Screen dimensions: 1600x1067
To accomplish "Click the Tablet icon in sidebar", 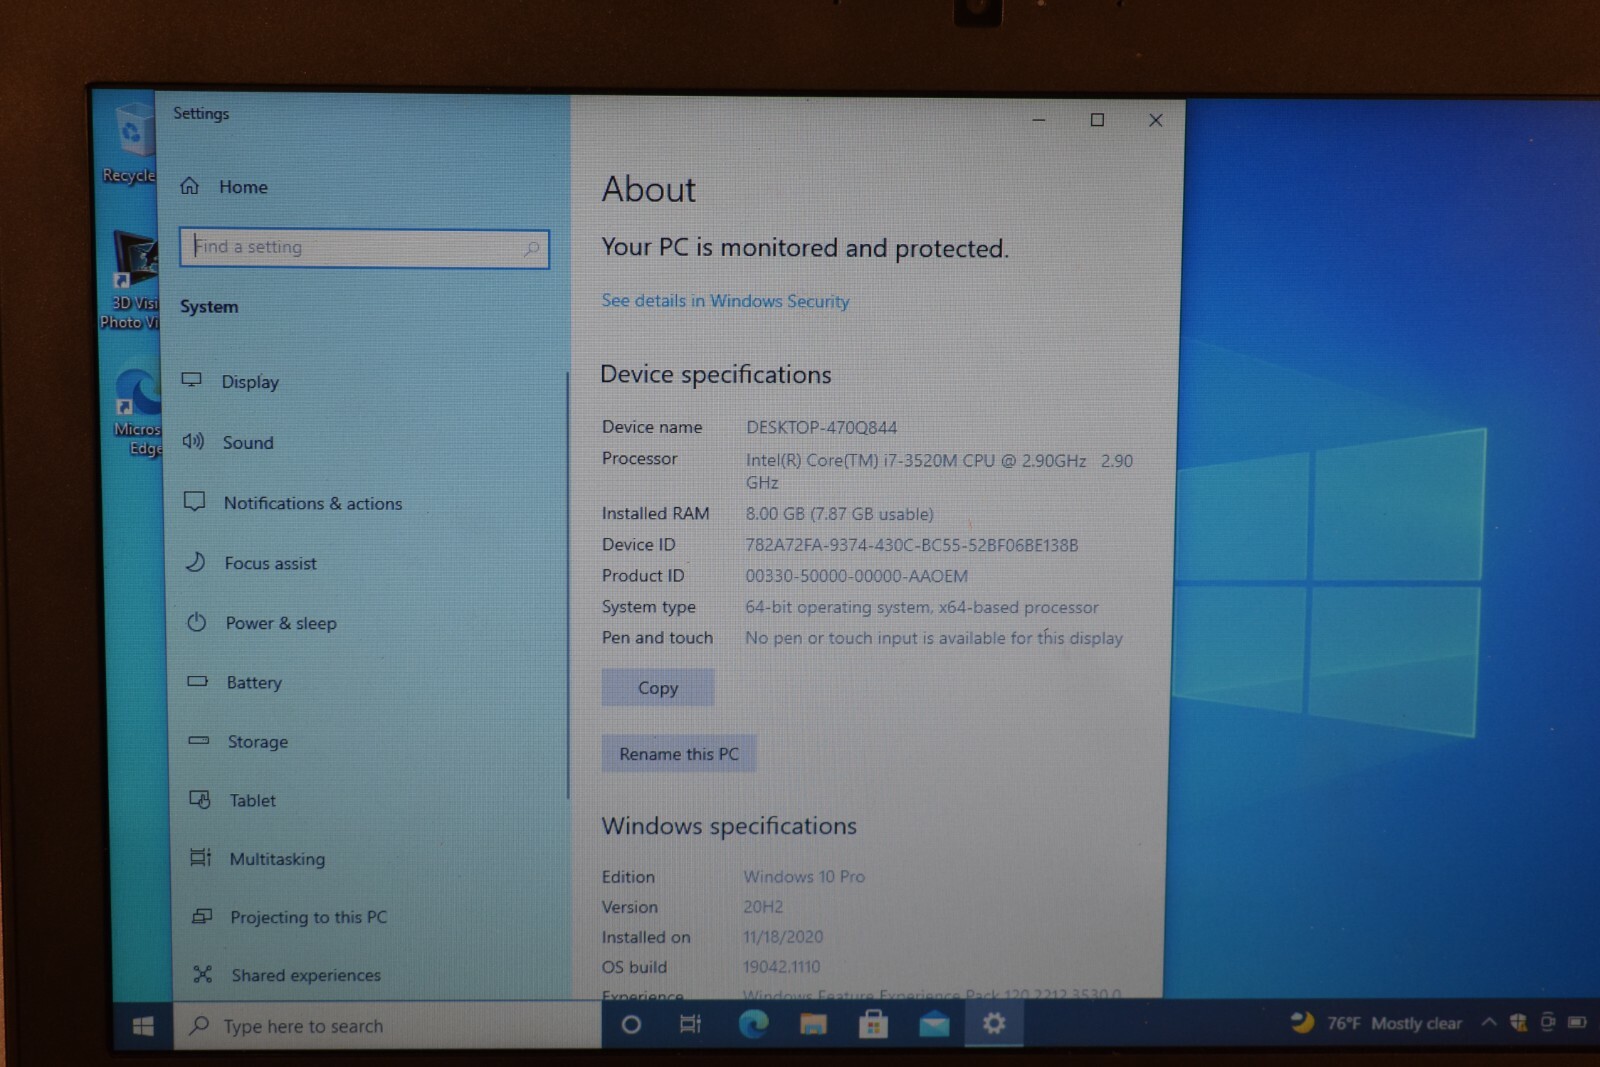I will click(x=200, y=799).
